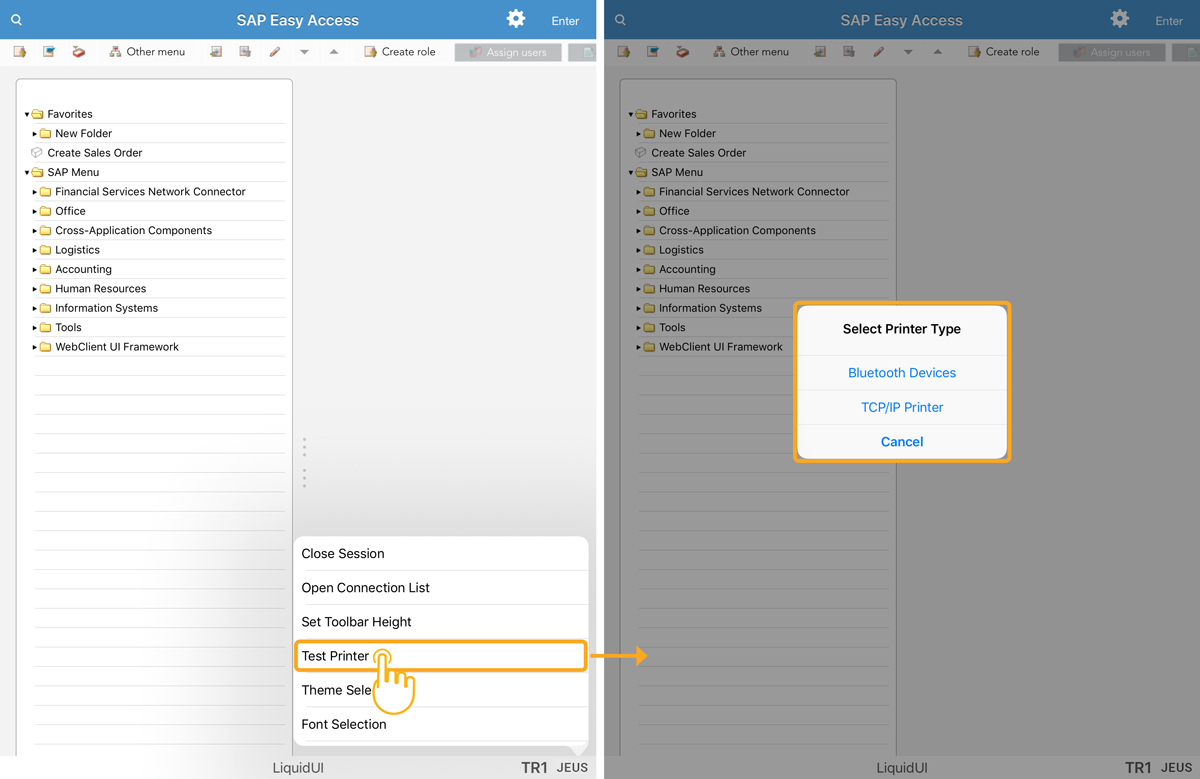This screenshot has width=1200, height=779.
Task: Select TCP/IP Printer option in dialog
Action: 902,407
